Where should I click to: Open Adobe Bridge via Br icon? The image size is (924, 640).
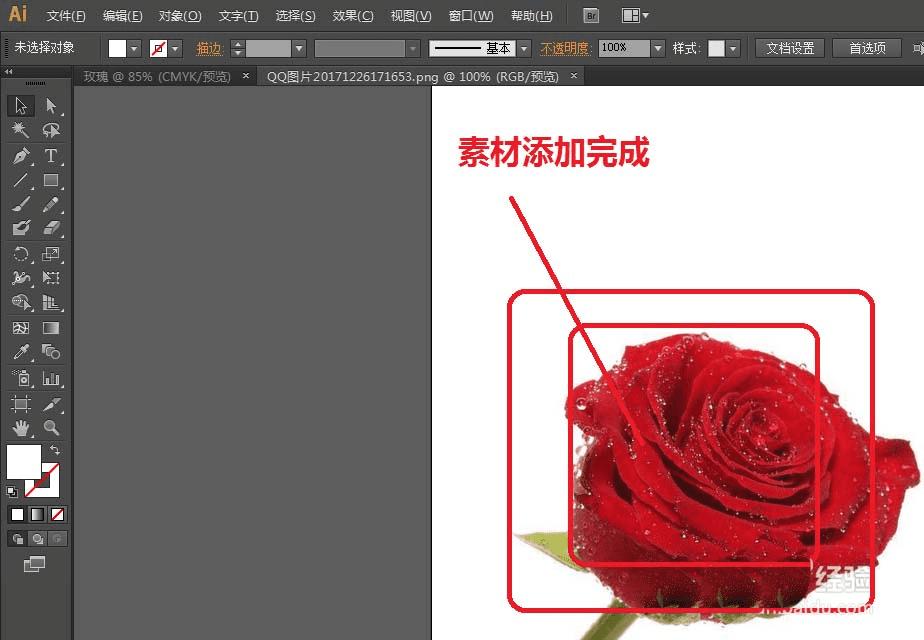[590, 15]
